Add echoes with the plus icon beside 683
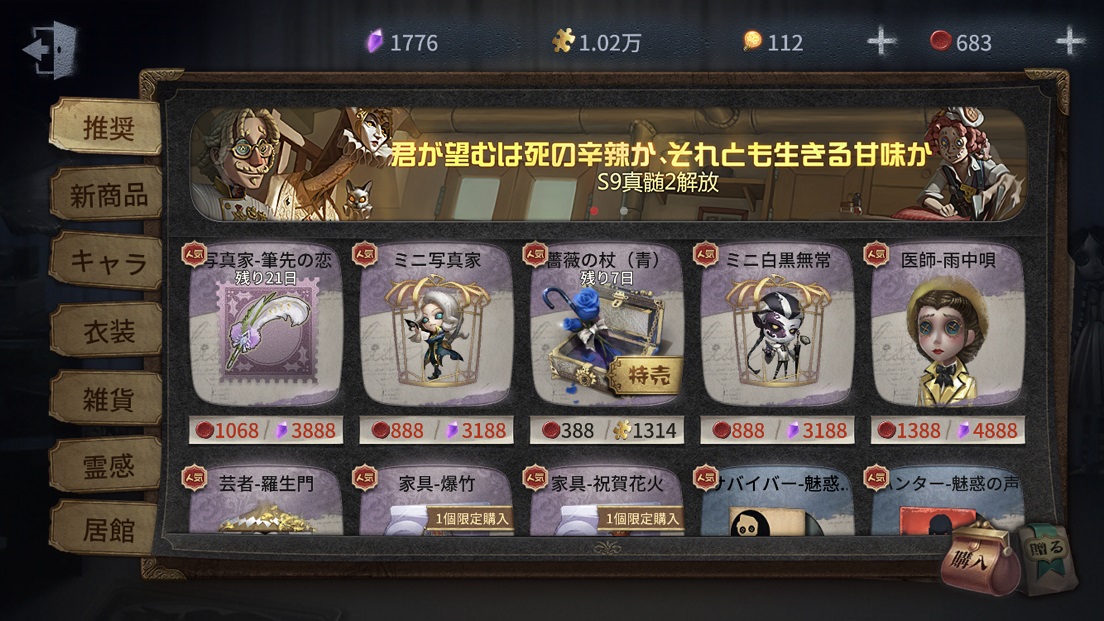This screenshot has height=621, width=1104. click(x=1070, y=42)
